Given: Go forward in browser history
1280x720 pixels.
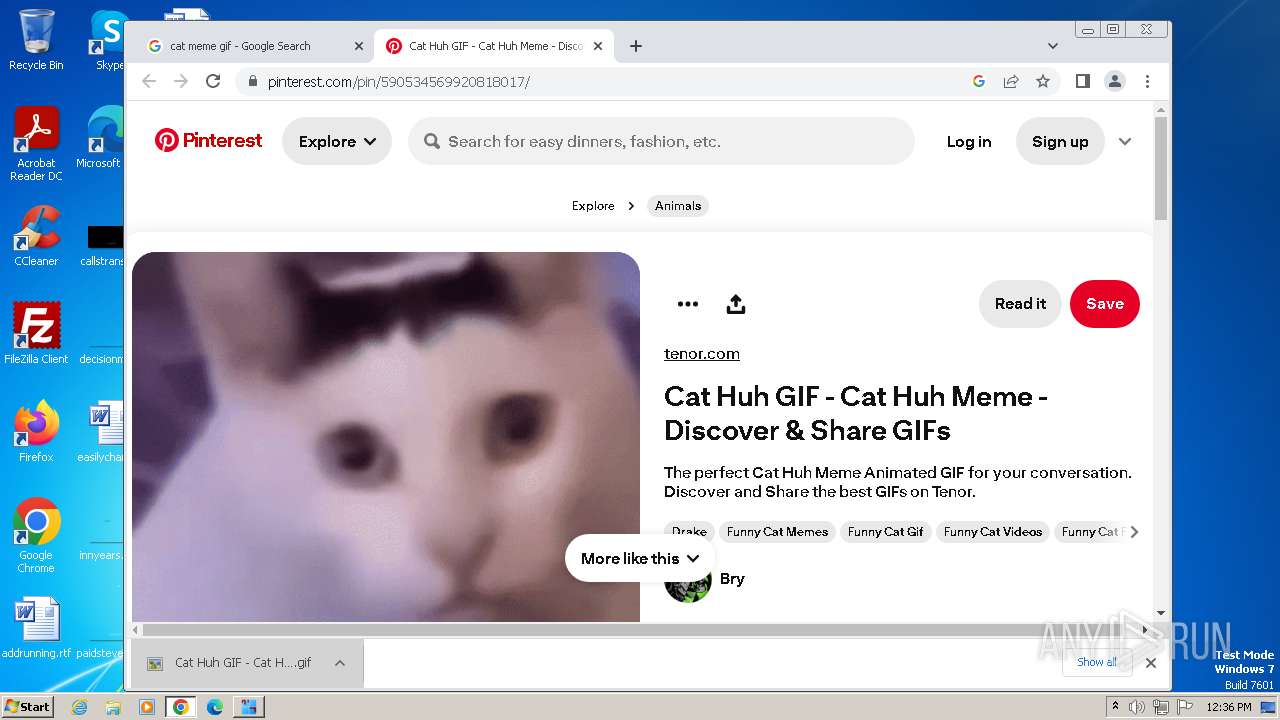Looking at the screenshot, I should pyautogui.click(x=181, y=81).
